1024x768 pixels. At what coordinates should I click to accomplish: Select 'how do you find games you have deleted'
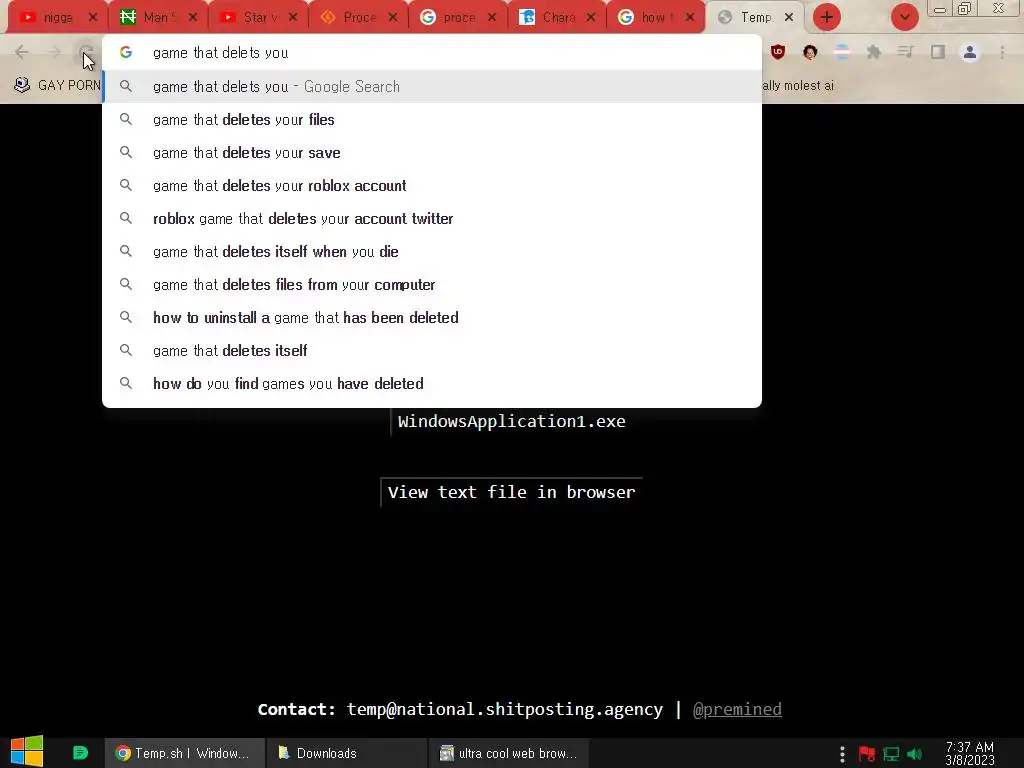[x=432, y=383]
